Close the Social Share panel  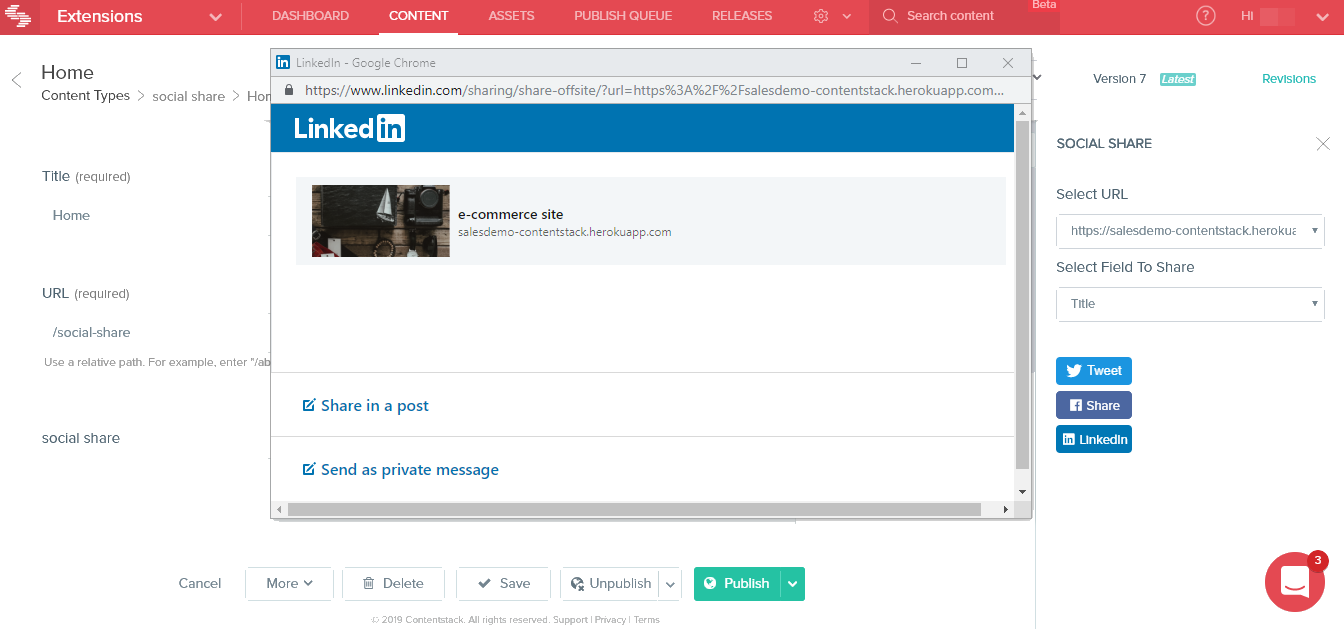pyautogui.click(x=1323, y=144)
